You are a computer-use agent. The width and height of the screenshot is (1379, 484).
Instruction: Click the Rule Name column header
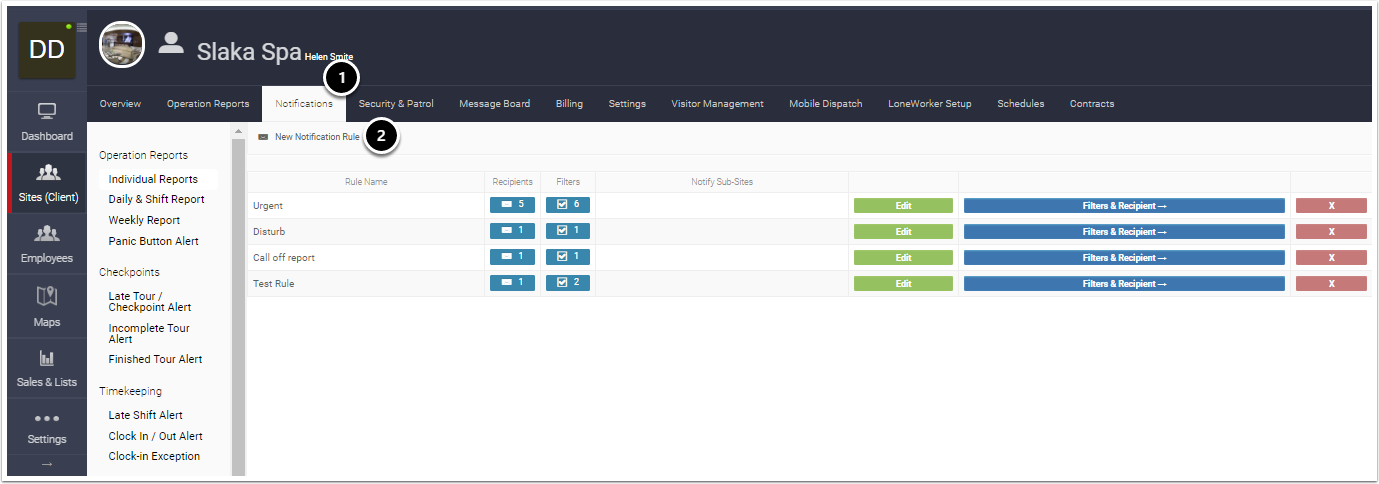click(366, 182)
